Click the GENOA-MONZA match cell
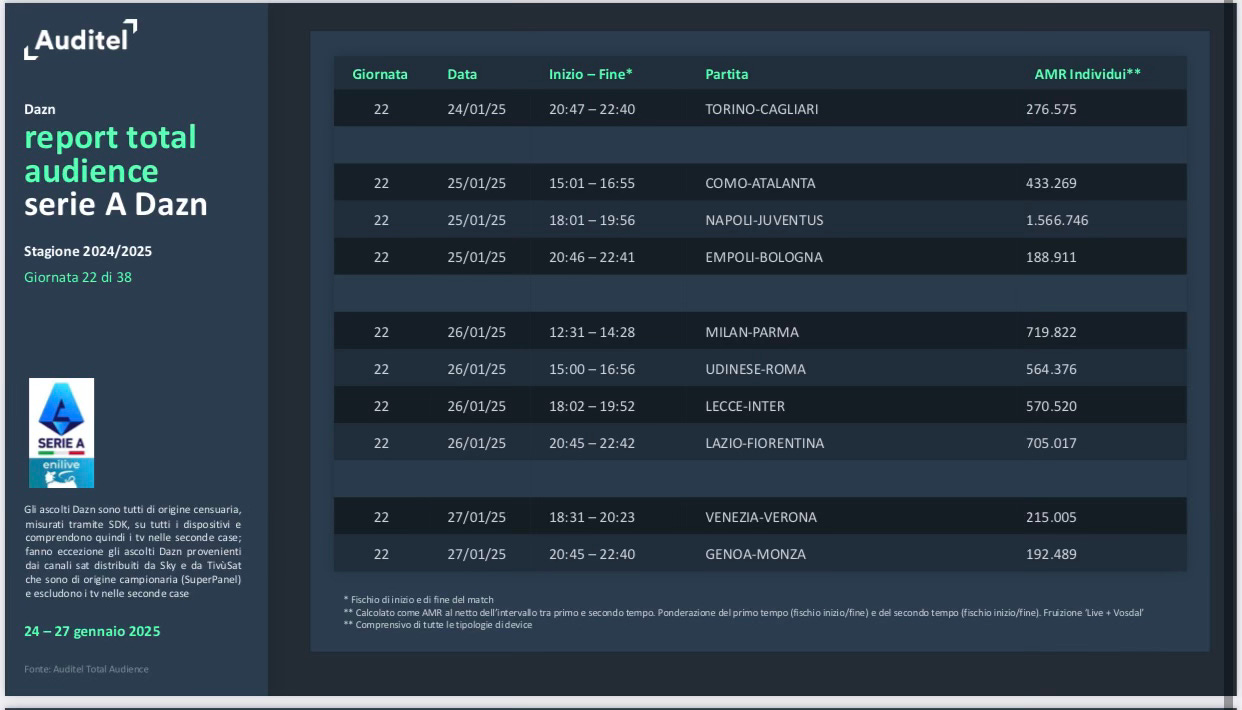This screenshot has height=710, width=1242. 755,554
